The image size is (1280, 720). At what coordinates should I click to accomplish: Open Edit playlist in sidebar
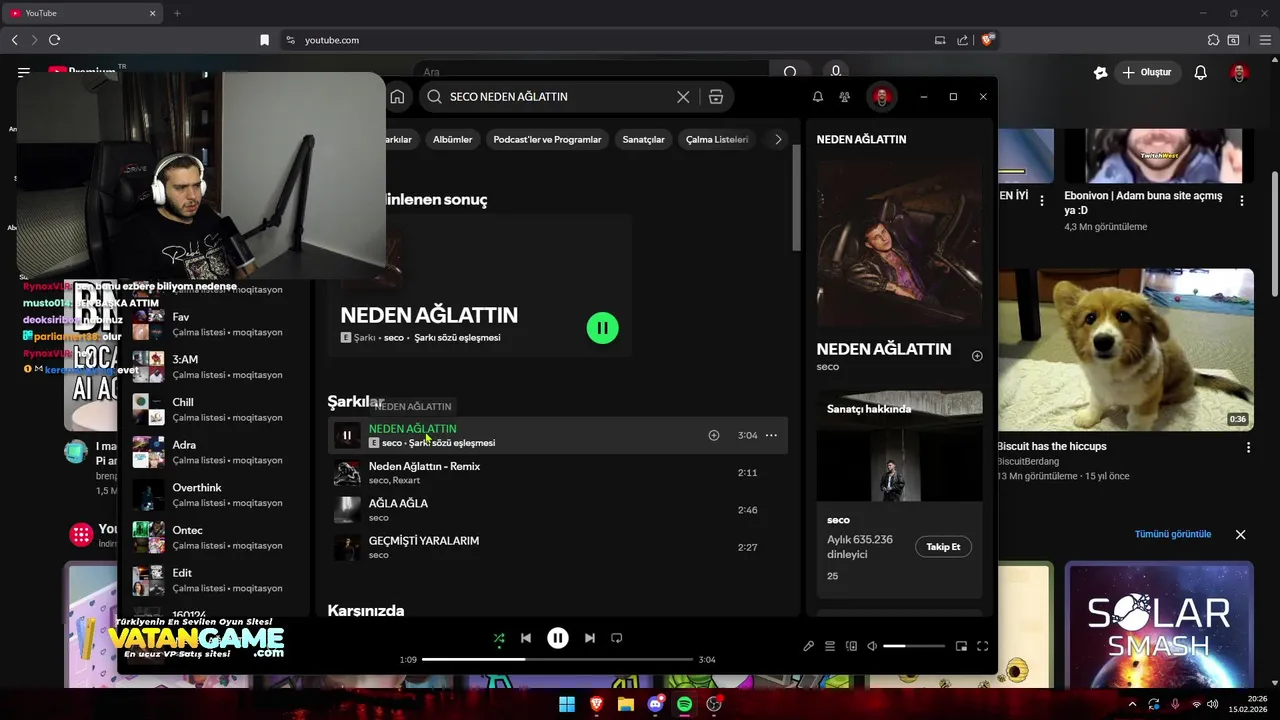click(x=215, y=580)
